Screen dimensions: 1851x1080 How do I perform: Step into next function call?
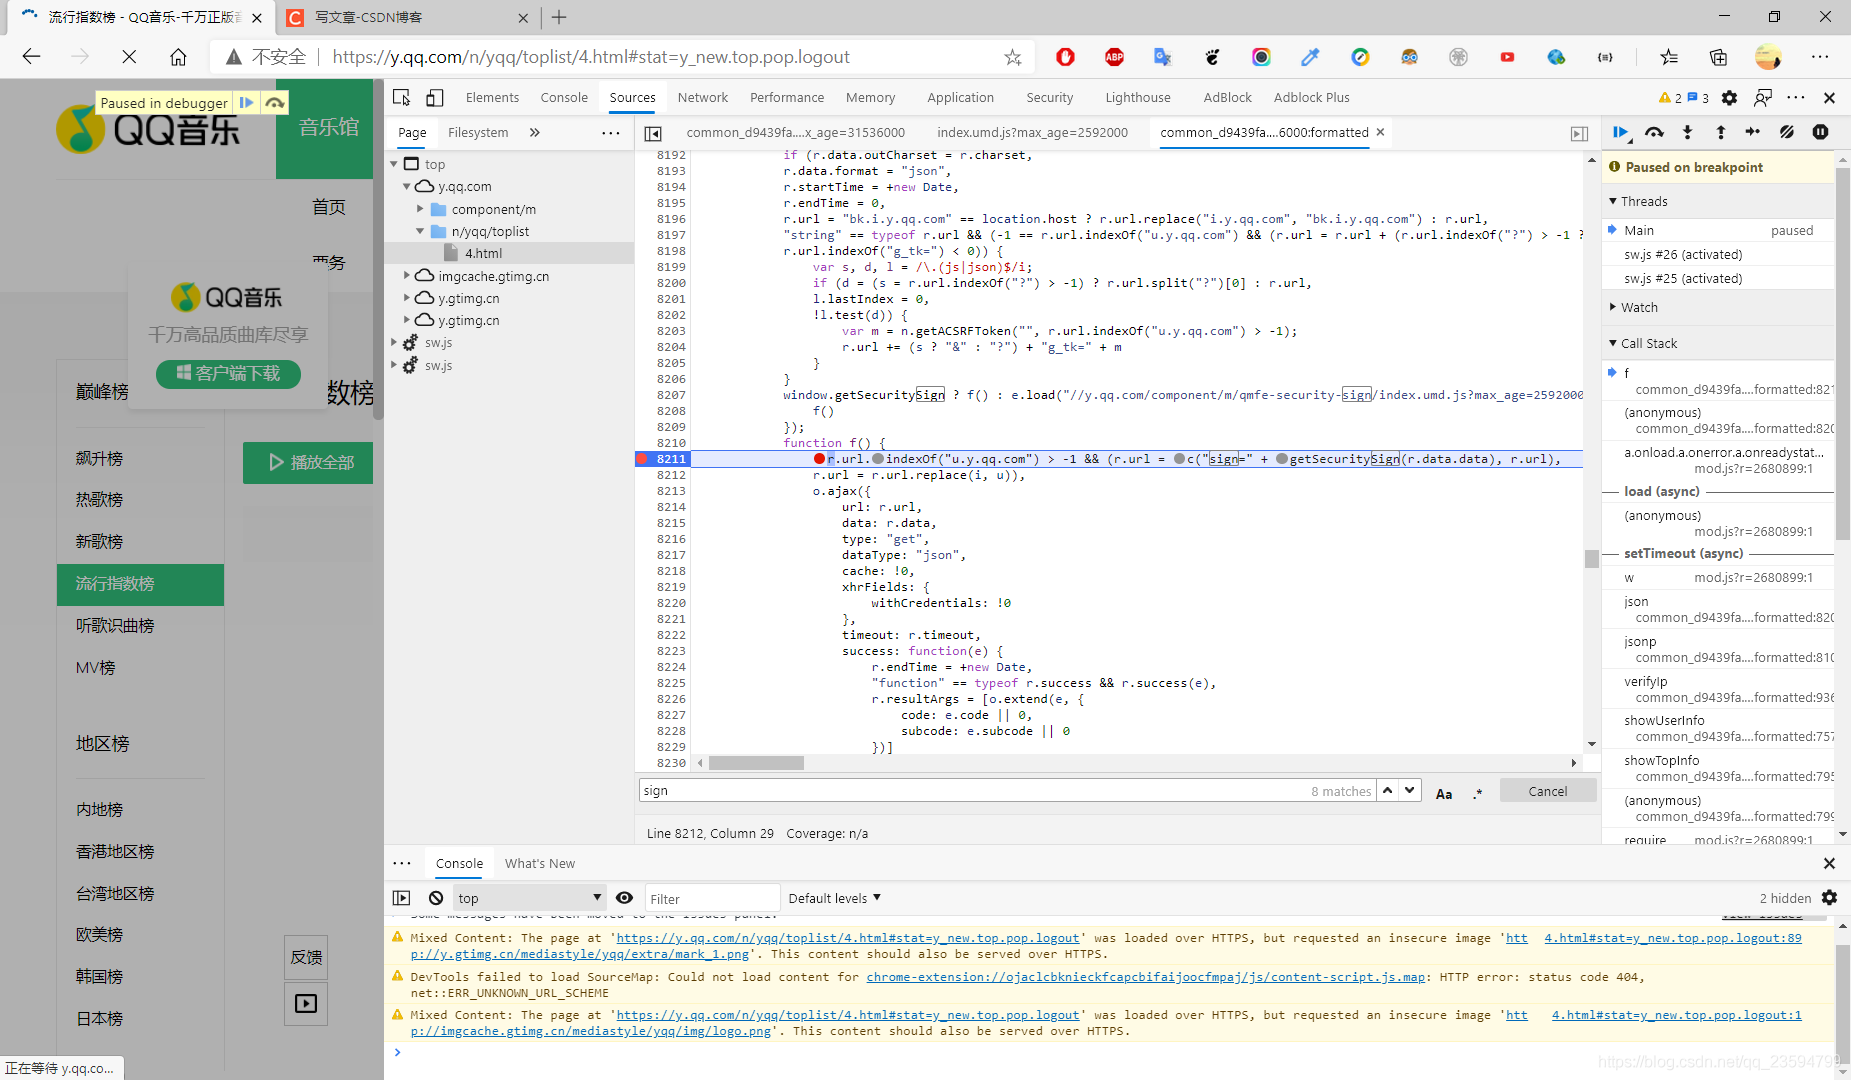(1687, 132)
